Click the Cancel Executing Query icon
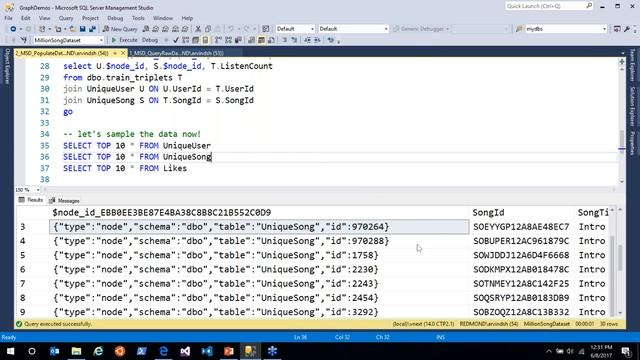 (166, 40)
